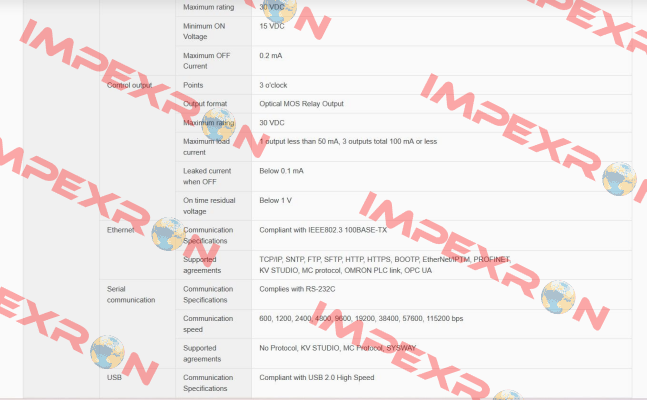Click "30 VDC" under Optical MOS Relay Output
Screen dimensions: 647x400
click(x=272, y=123)
